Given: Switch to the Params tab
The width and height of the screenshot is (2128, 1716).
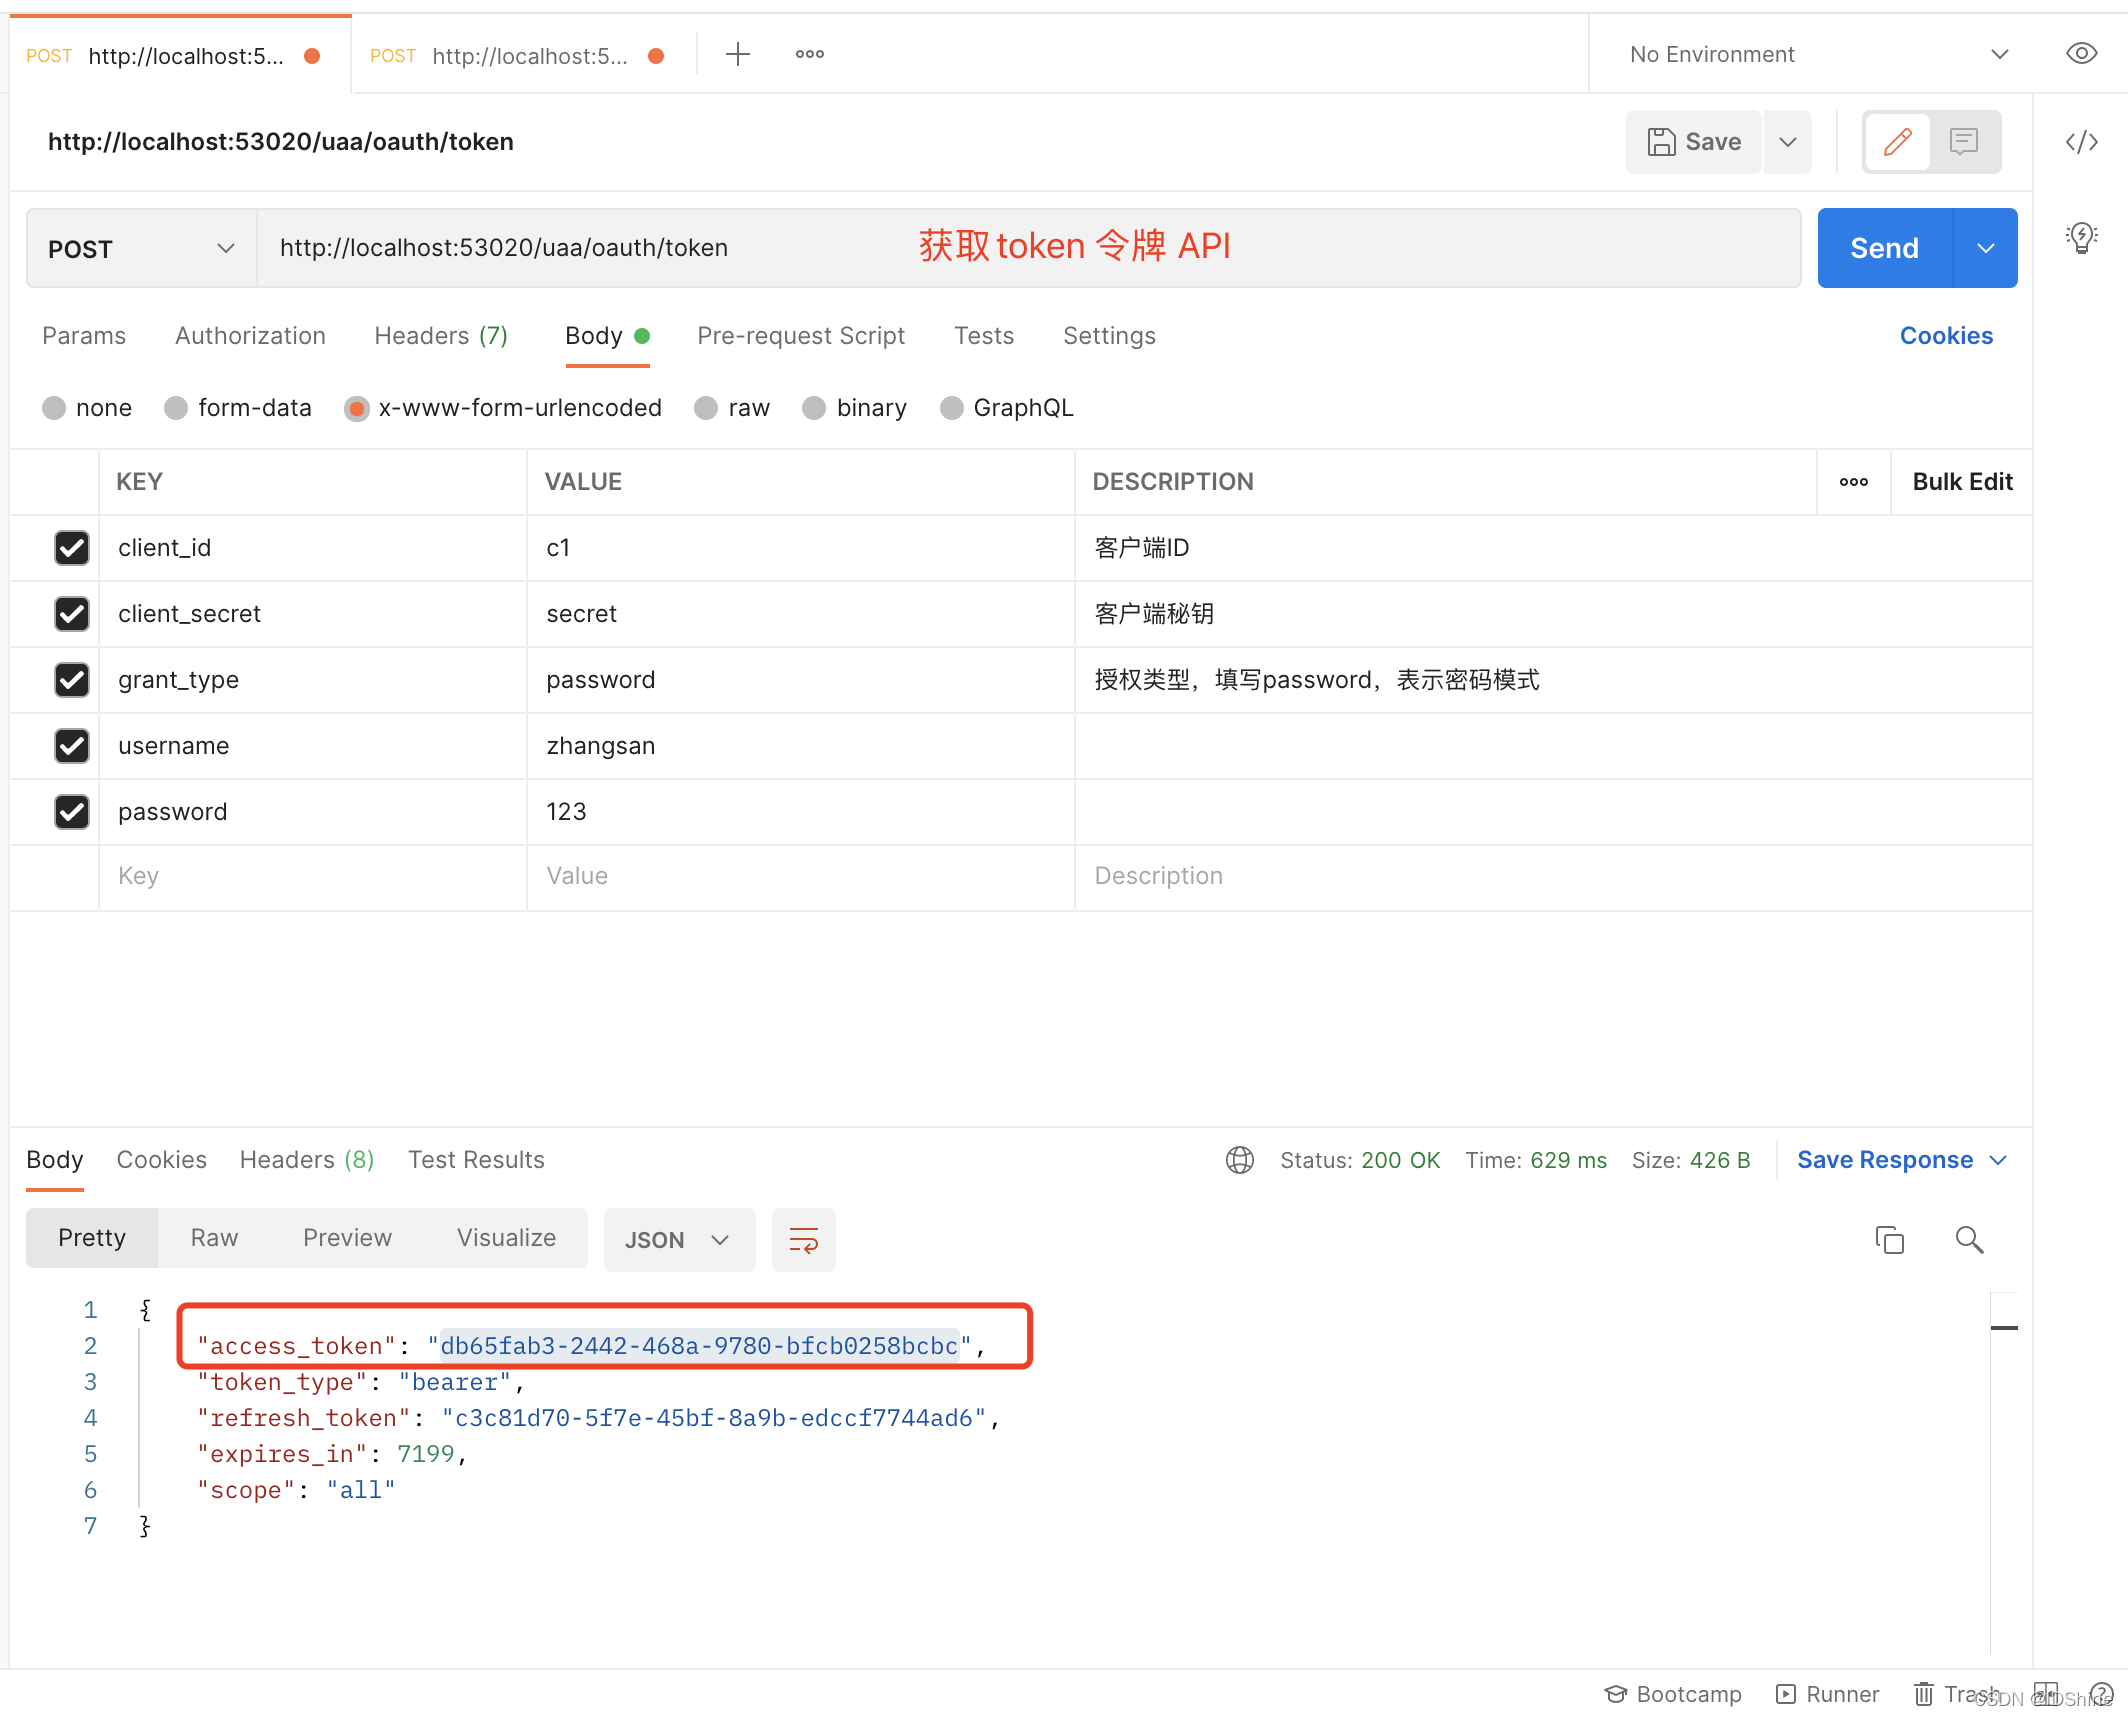Looking at the screenshot, I should coord(84,336).
